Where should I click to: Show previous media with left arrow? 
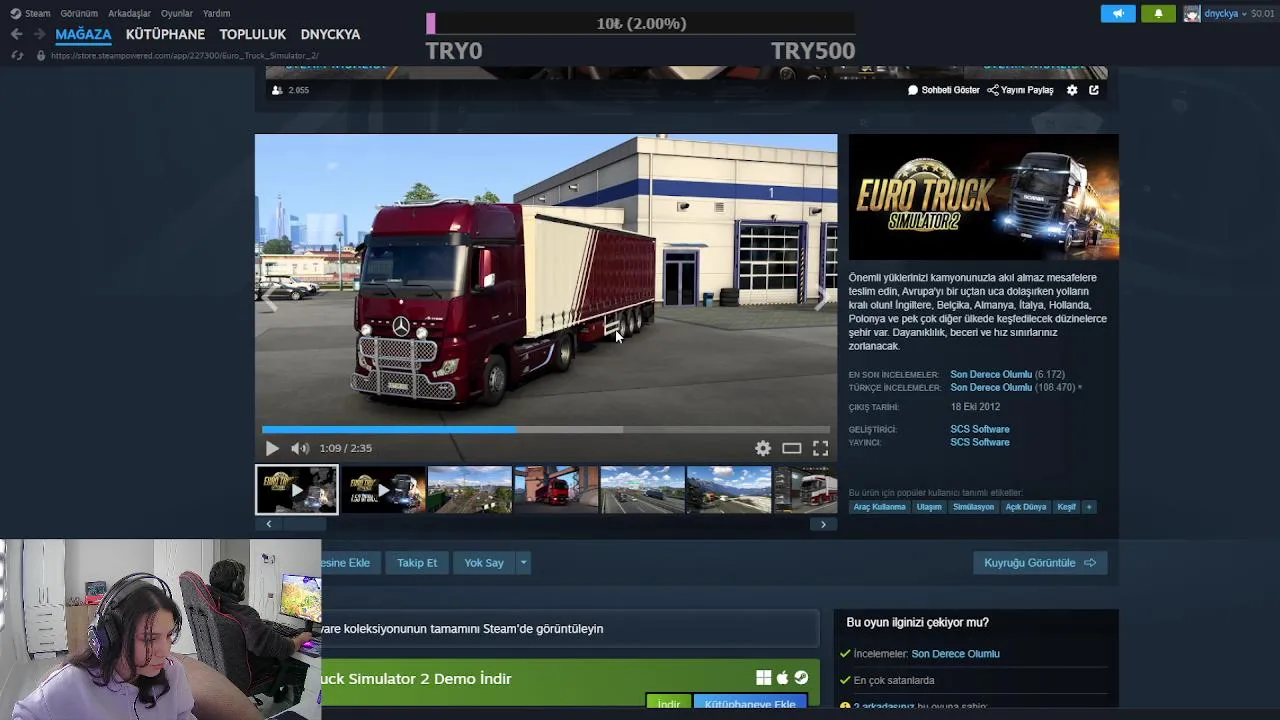tap(270, 298)
